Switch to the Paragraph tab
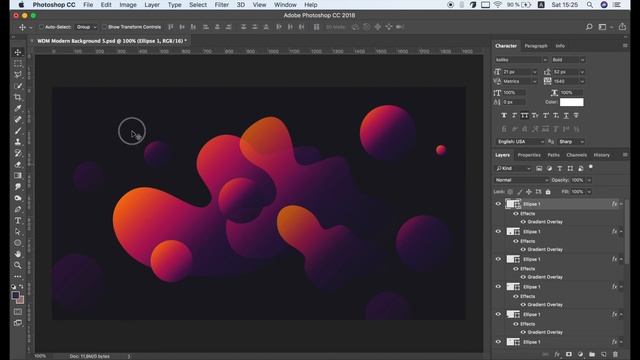 (x=536, y=46)
